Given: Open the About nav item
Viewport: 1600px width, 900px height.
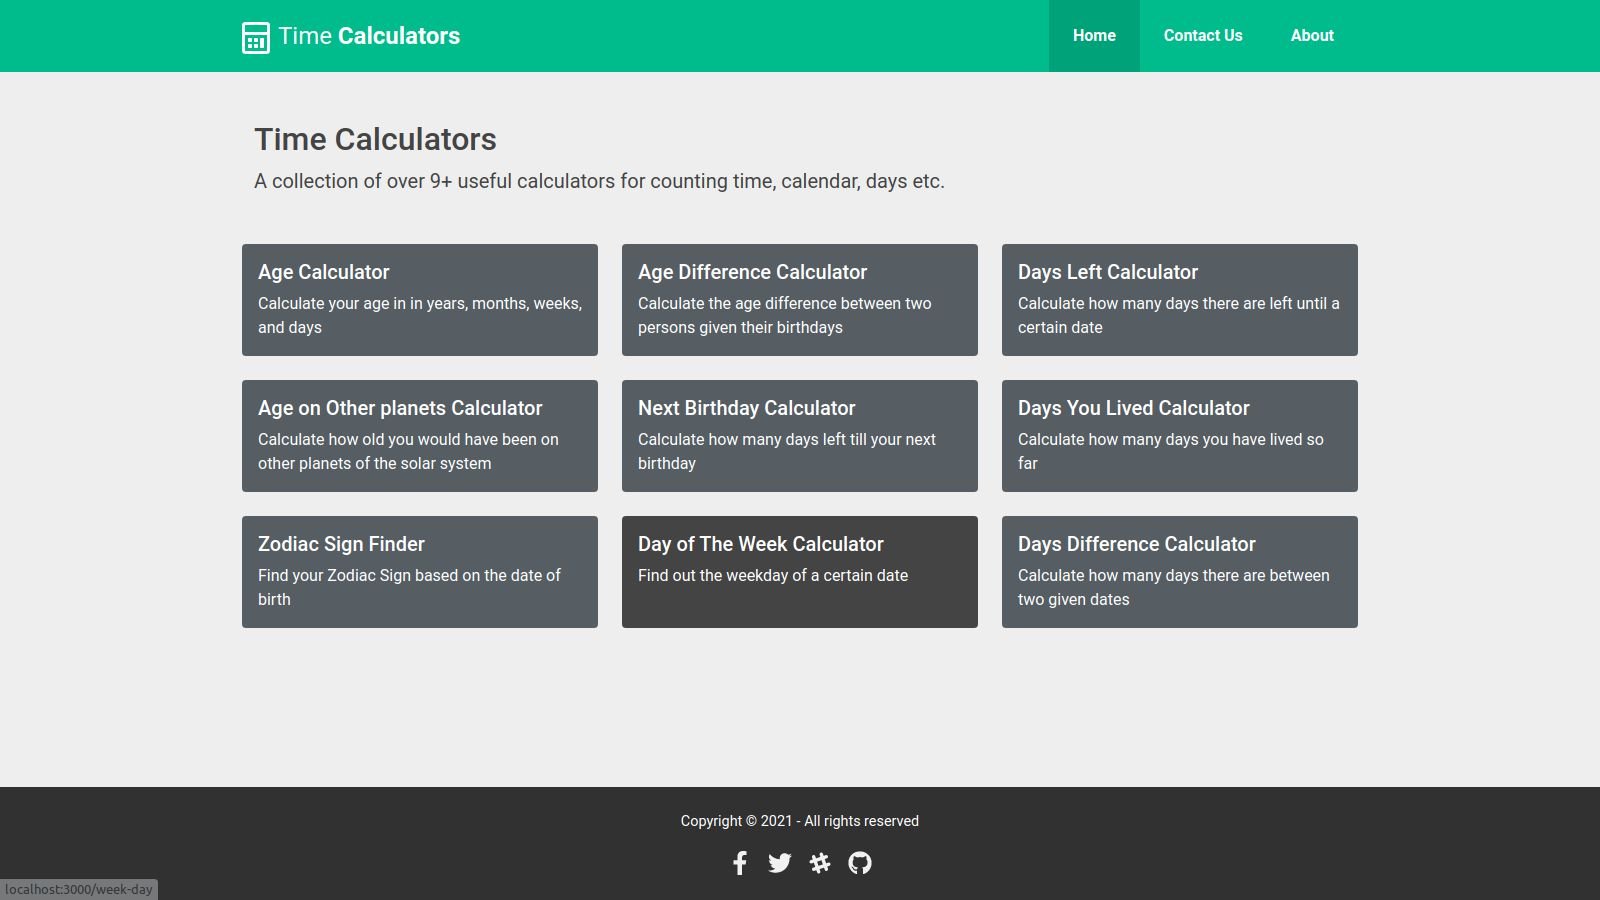Looking at the screenshot, I should pos(1312,36).
